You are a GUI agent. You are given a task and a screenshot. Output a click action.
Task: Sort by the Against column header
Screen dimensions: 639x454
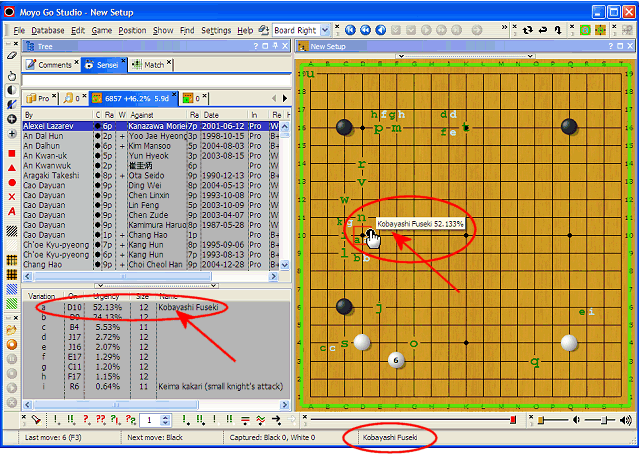[158, 115]
